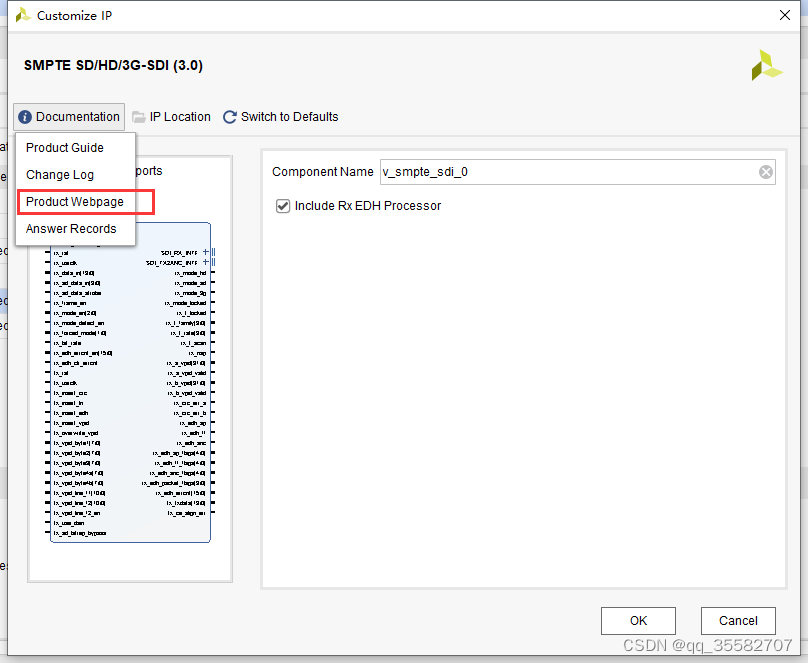Click the circular refresh icon for Switch to Defaults

coord(228,116)
